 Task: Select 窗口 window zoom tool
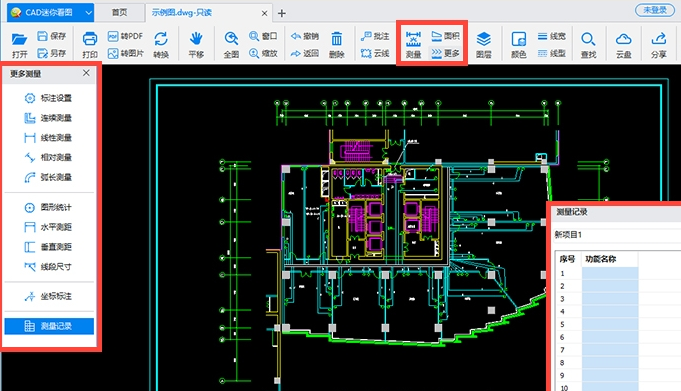click(x=263, y=36)
